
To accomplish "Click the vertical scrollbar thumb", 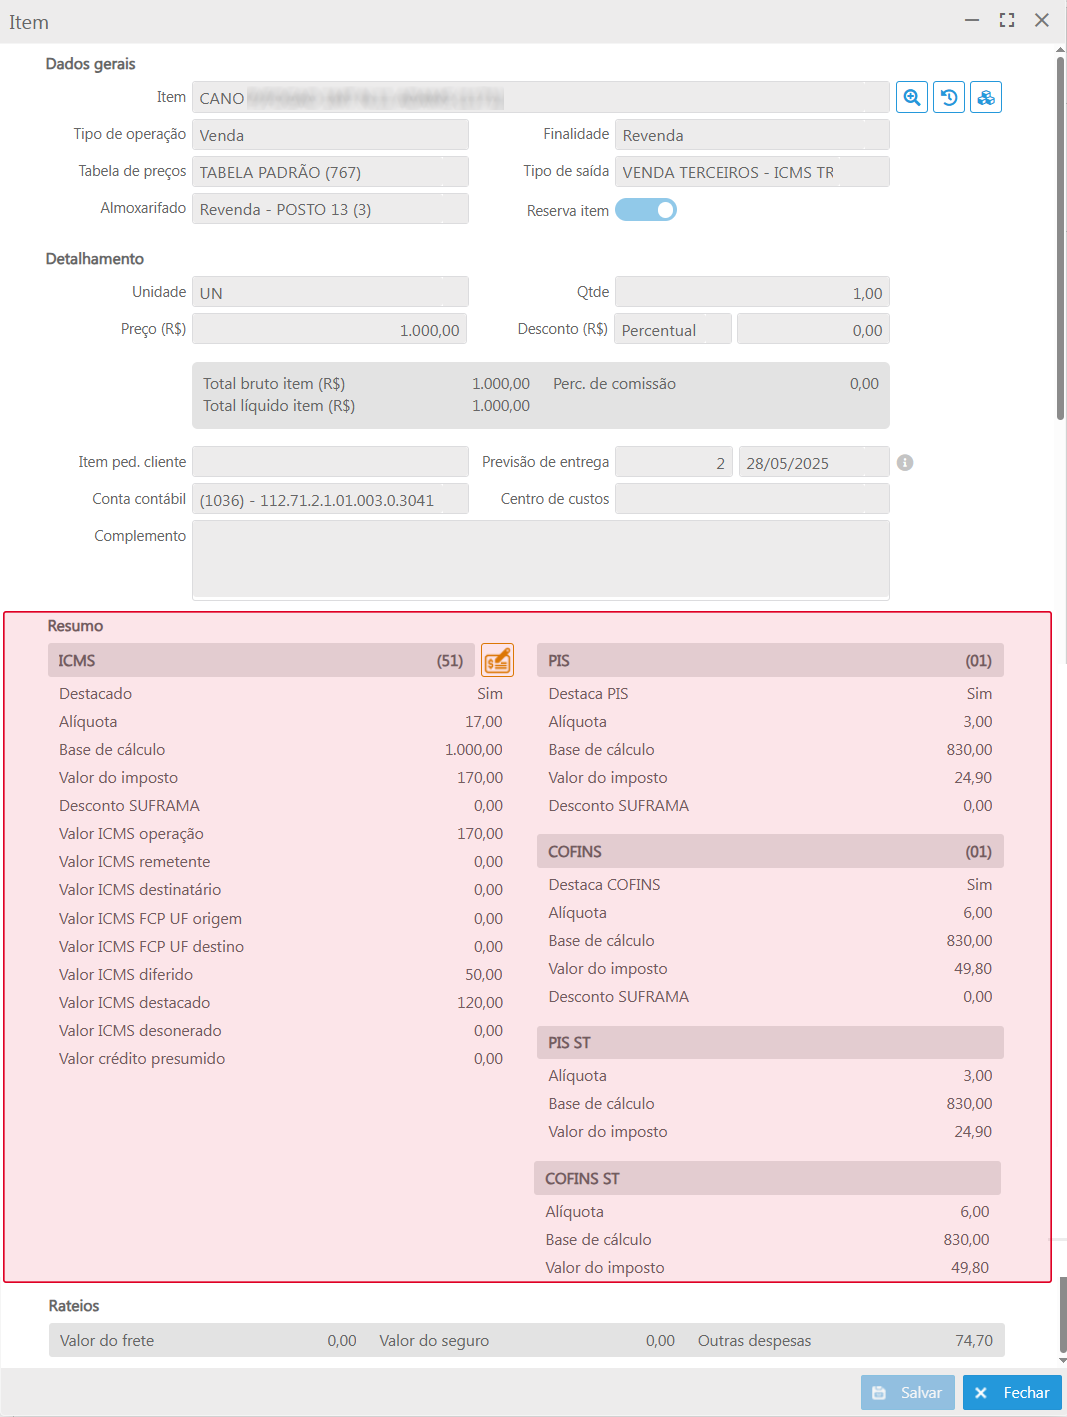I will pos(1060,240).
